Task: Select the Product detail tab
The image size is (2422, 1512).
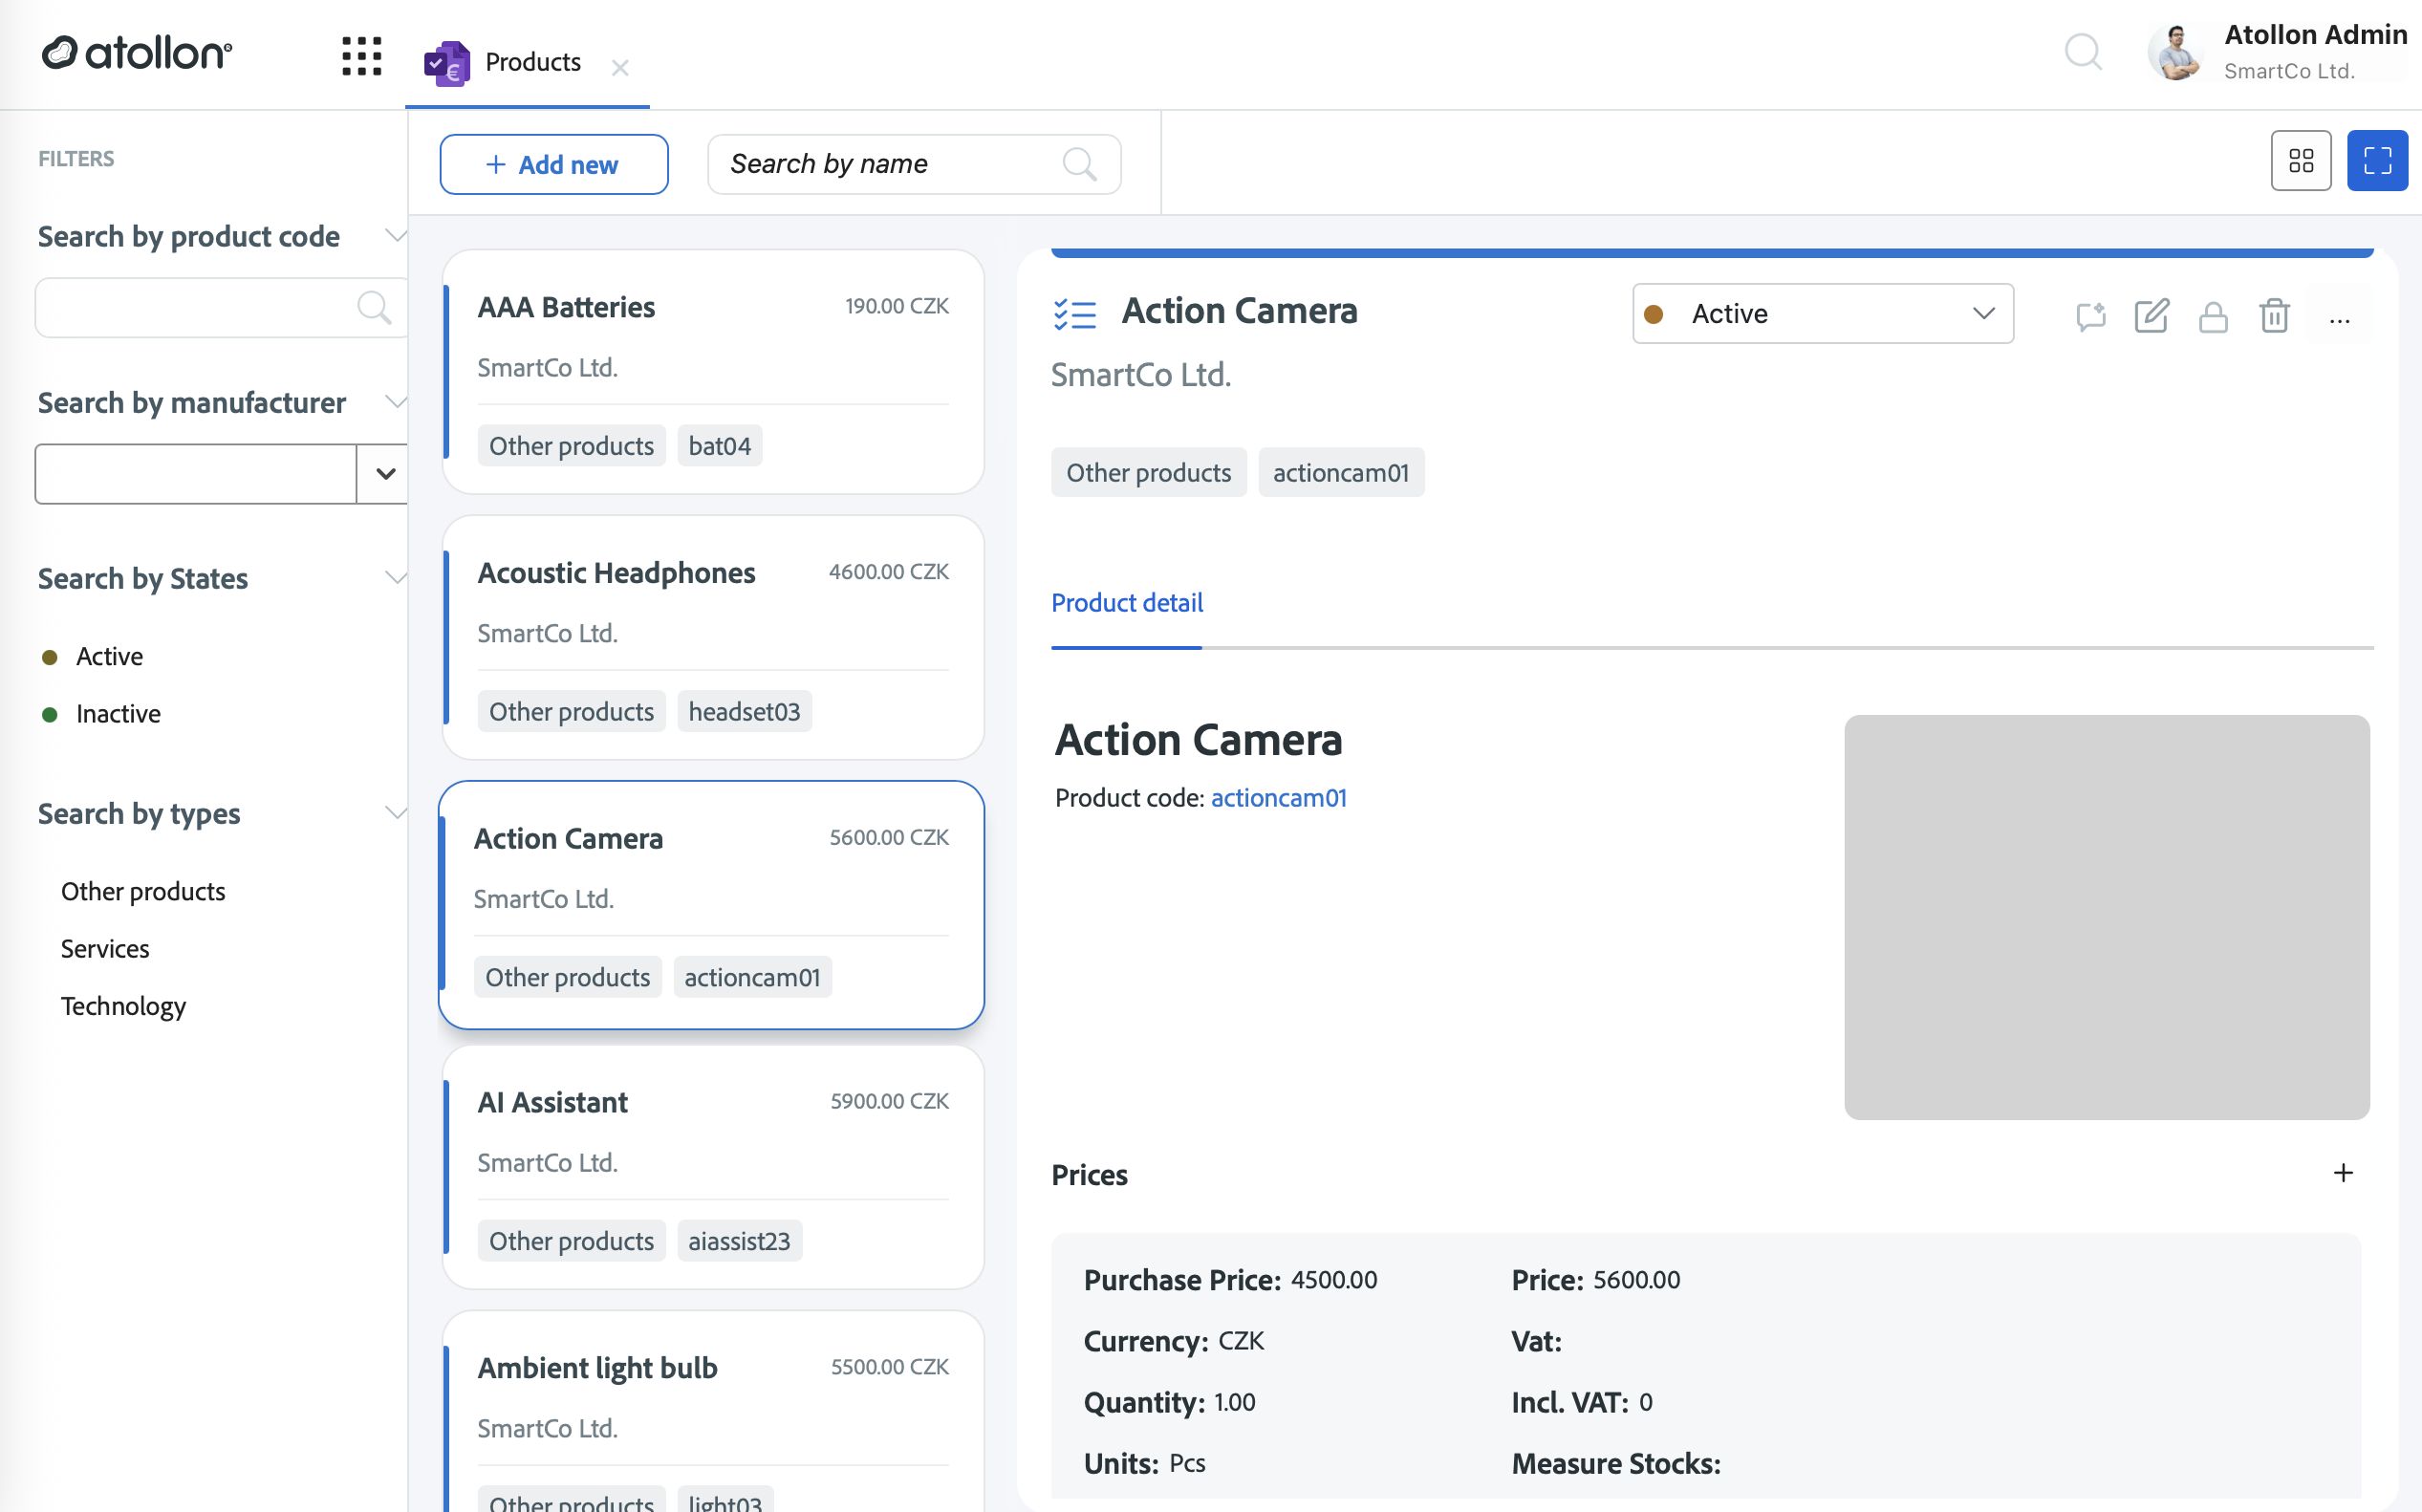Action: [1126, 603]
